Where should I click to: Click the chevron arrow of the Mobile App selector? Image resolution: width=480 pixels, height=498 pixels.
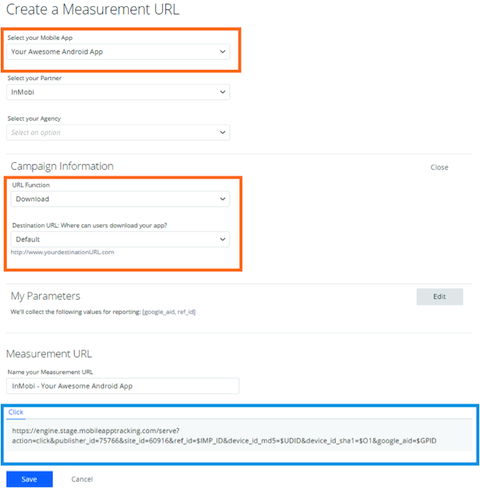coord(222,52)
